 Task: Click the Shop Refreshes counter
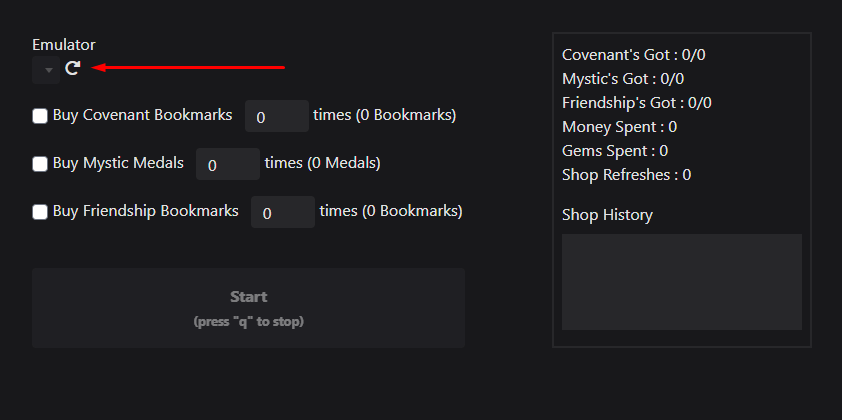coord(626,175)
